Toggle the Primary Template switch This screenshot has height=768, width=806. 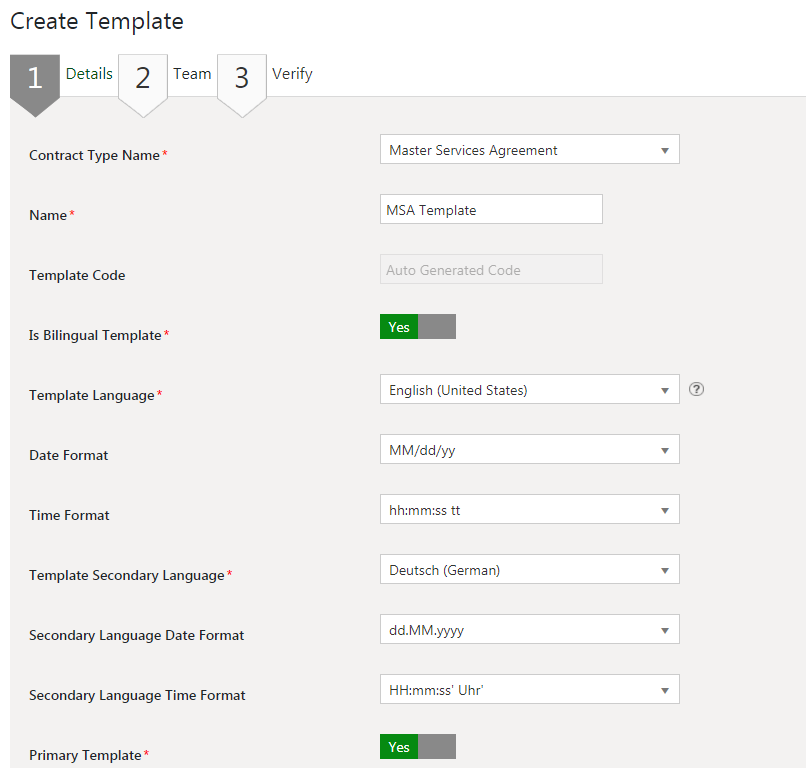(418, 747)
